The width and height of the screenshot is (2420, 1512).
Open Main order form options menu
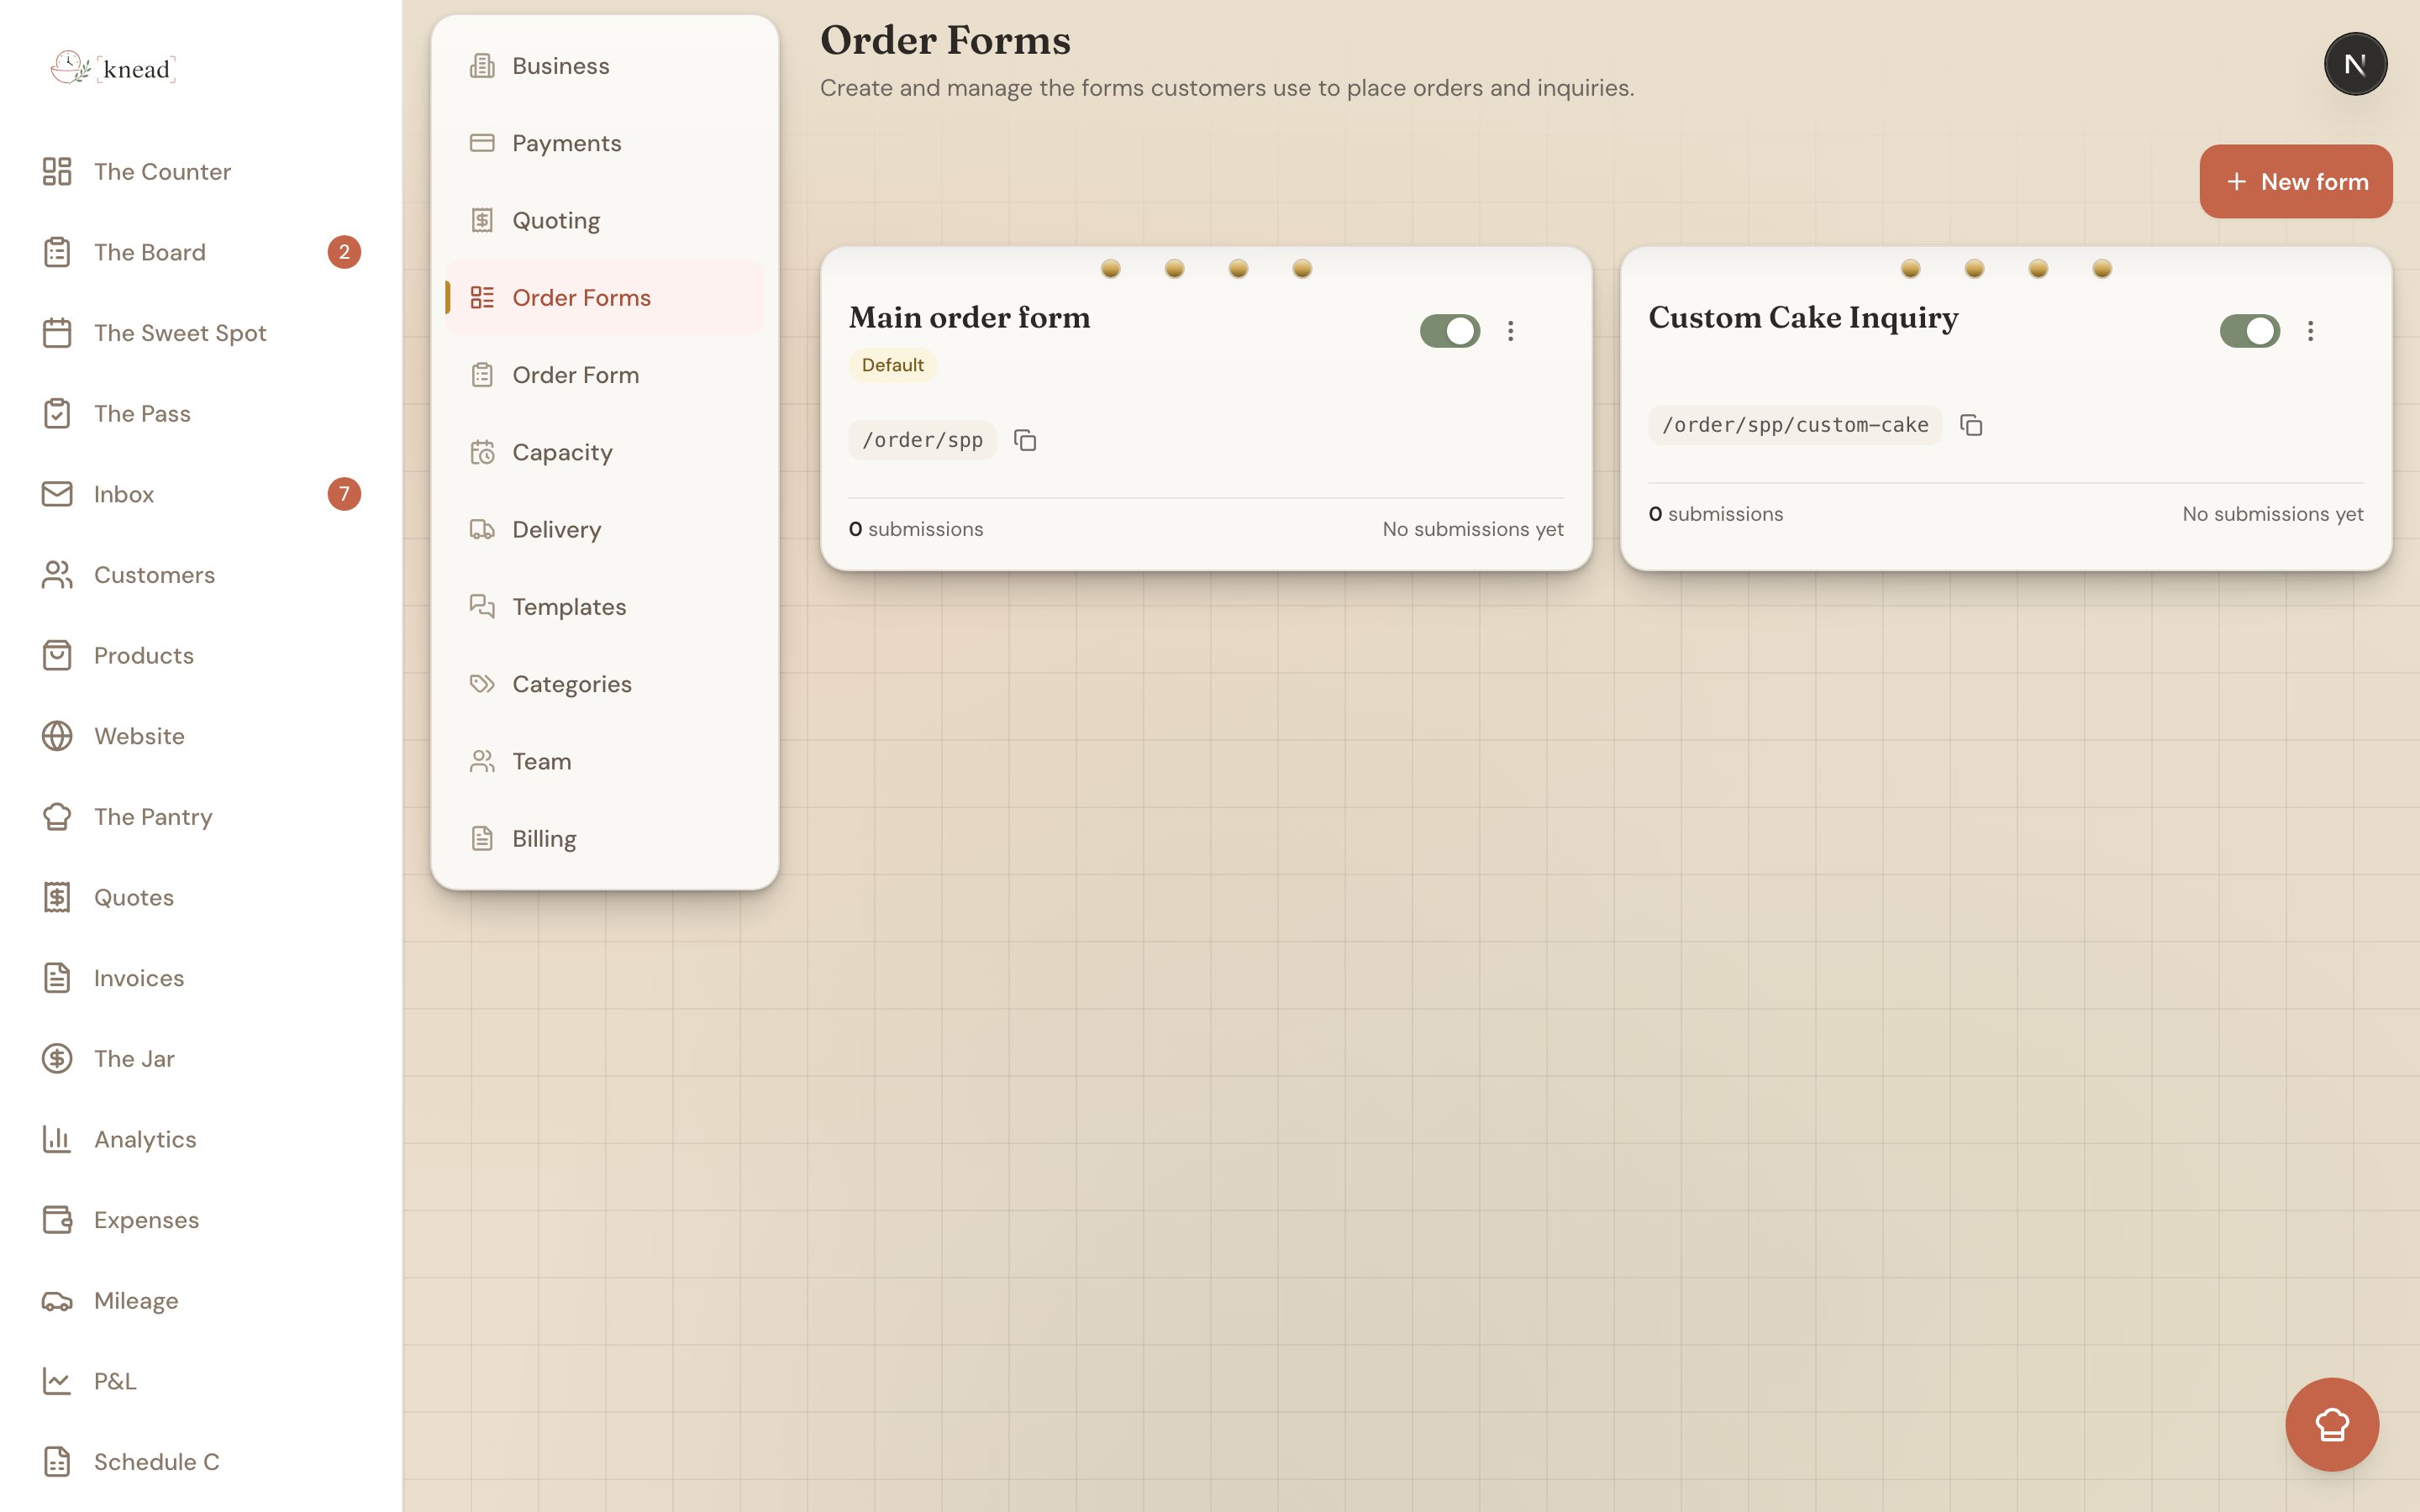coord(1511,331)
